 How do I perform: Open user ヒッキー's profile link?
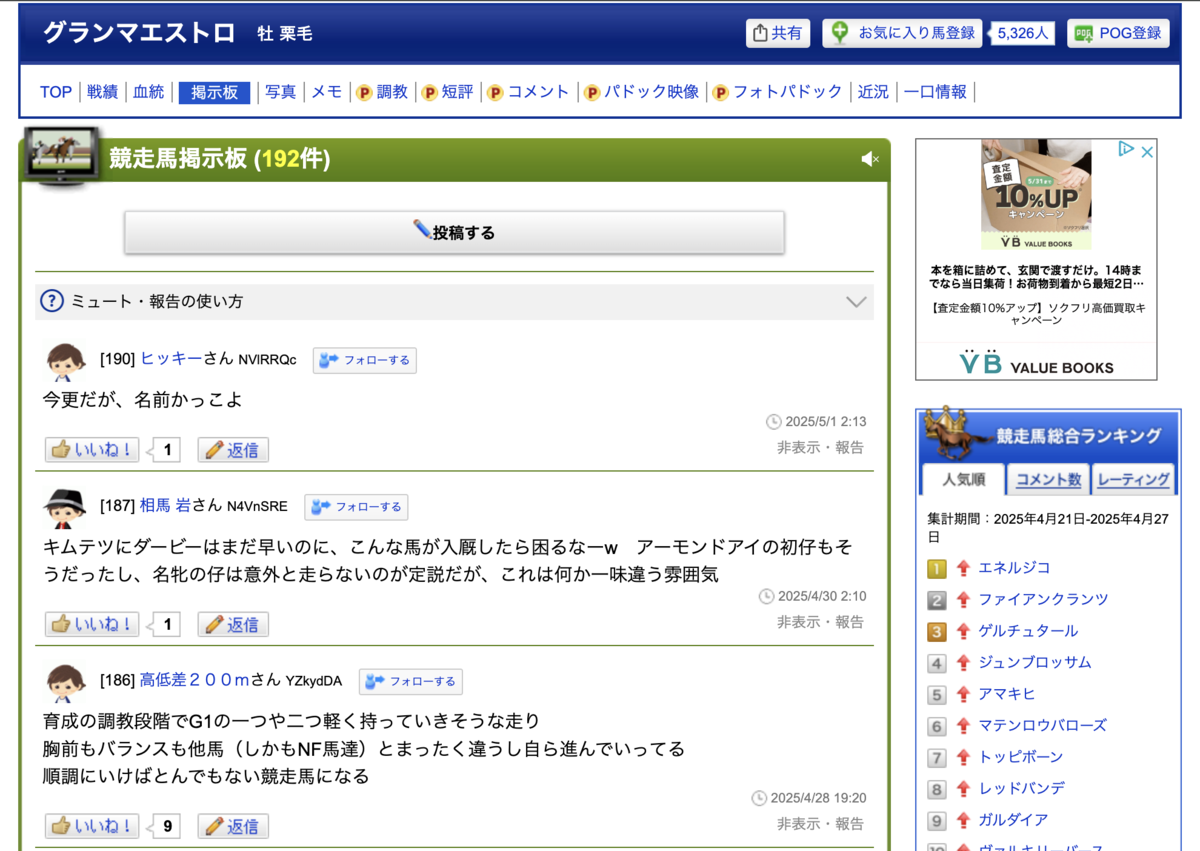tap(171, 359)
